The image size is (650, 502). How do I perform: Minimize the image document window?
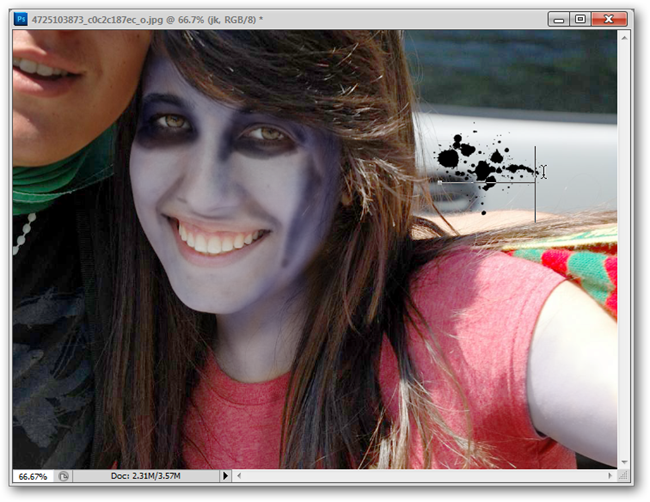(x=558, y=18)
